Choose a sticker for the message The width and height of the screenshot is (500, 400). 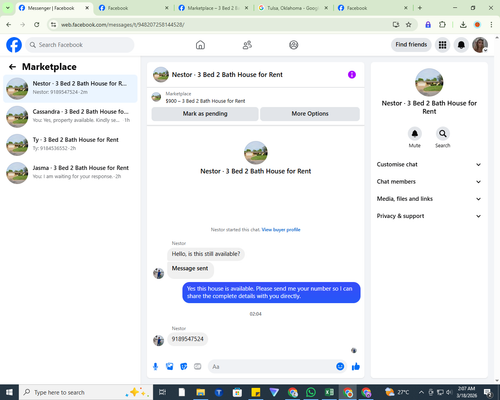coord(184,367)
